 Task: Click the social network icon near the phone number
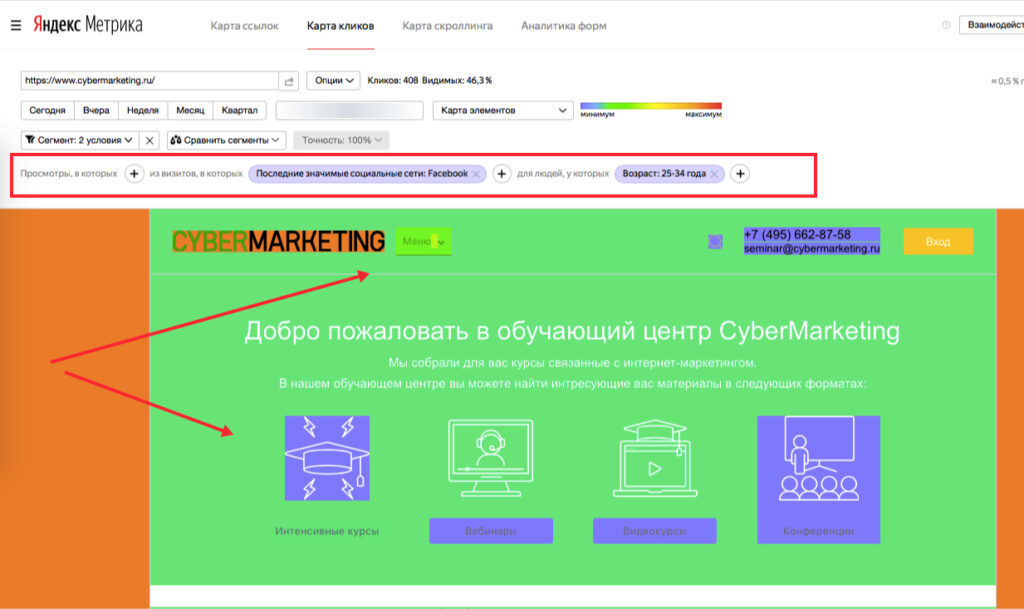(x=713, y=240)
